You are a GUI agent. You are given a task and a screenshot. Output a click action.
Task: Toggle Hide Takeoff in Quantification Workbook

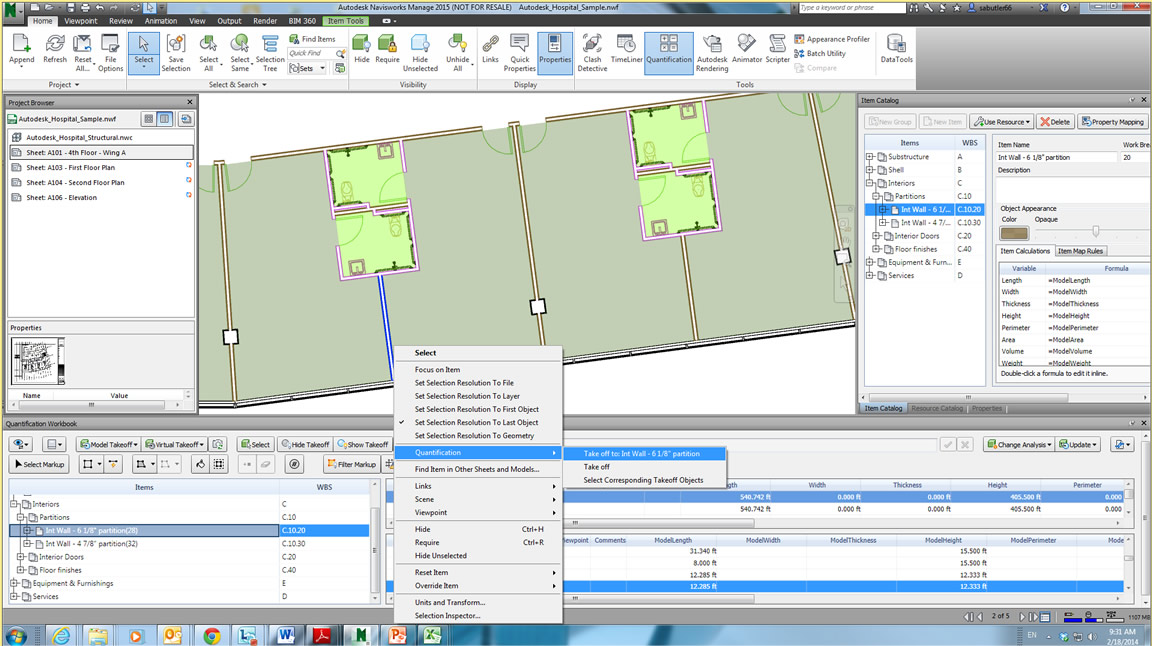305,445
